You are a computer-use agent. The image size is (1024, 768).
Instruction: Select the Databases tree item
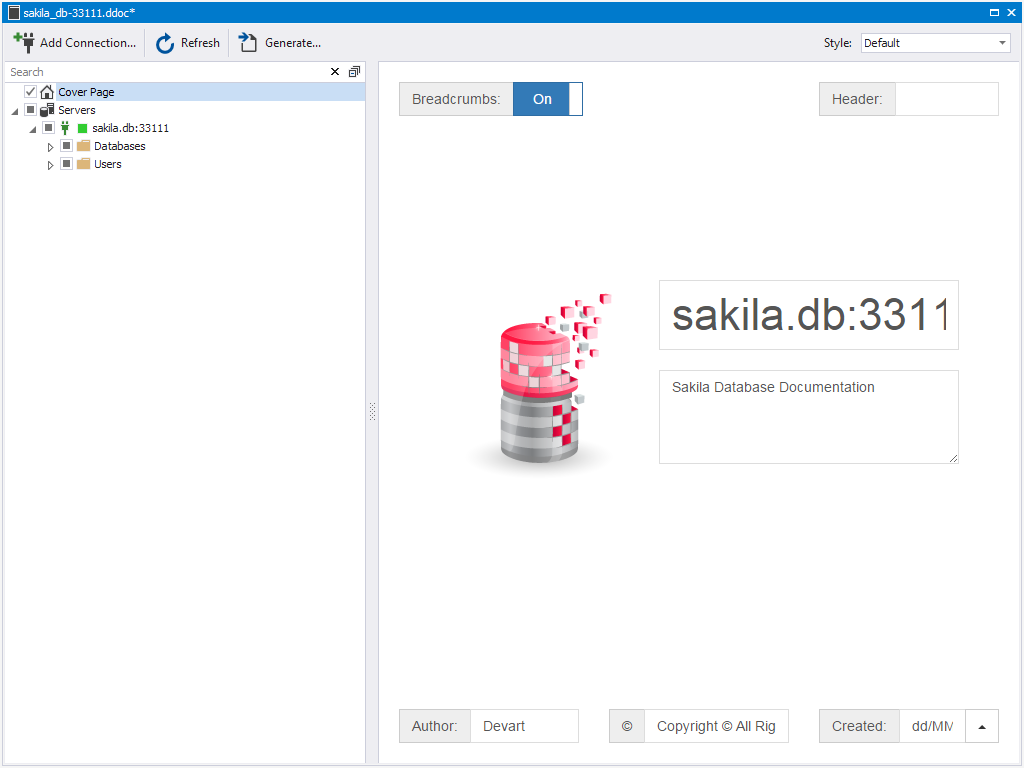pos(120,146)
